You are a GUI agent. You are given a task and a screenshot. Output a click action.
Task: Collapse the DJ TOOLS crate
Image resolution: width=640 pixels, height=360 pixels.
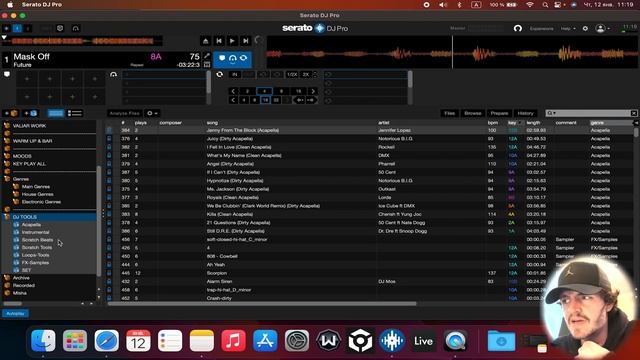point(7,217)
